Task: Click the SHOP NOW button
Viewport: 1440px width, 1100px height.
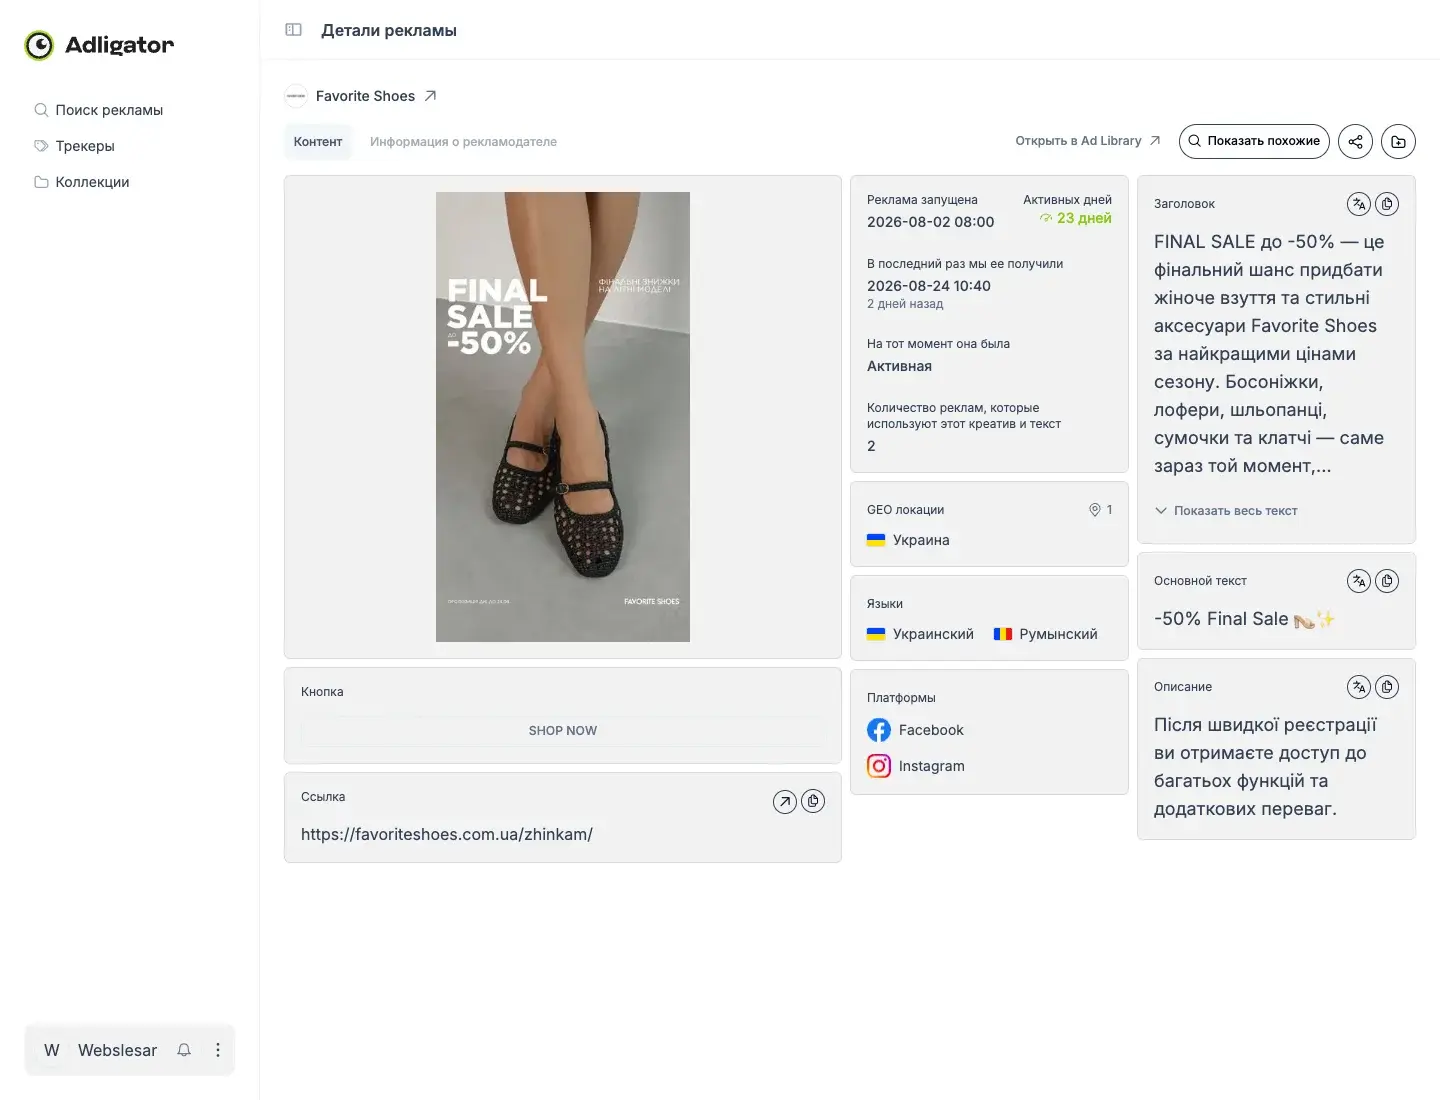Action: (x=563, y=731)
